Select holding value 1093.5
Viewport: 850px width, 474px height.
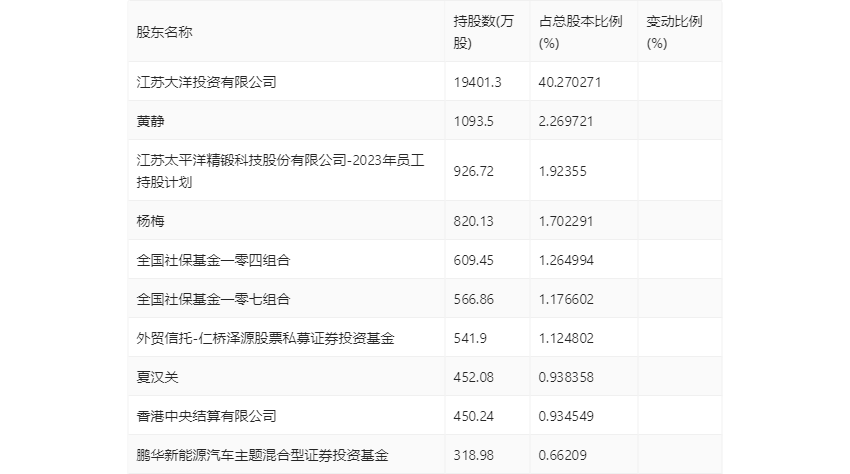pos(473,121)
